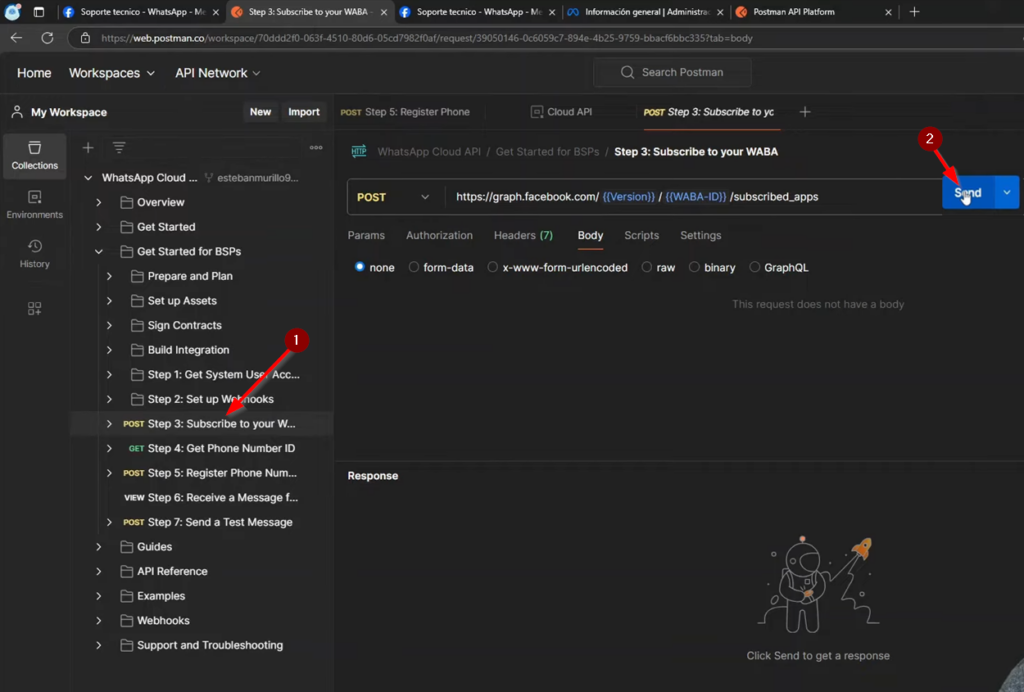This screenshot has height=692, width=1024.
Task: Open the Collections sidebar panel
Action: [x=35, y=155]
